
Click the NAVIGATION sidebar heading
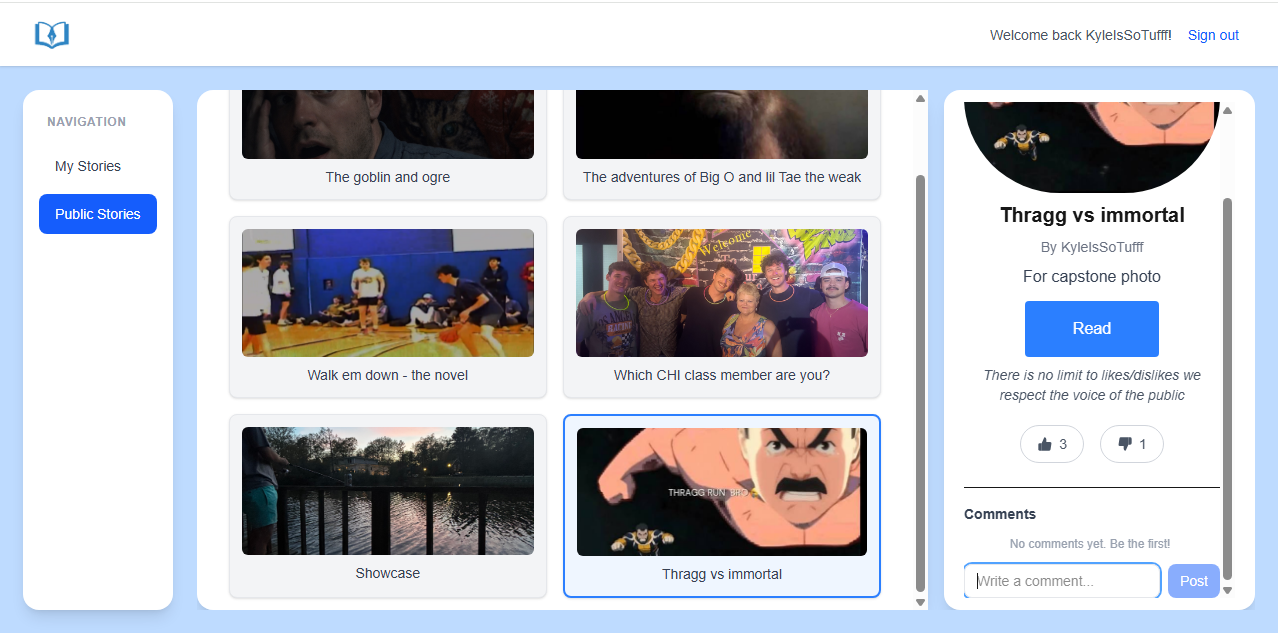point(87,122)
